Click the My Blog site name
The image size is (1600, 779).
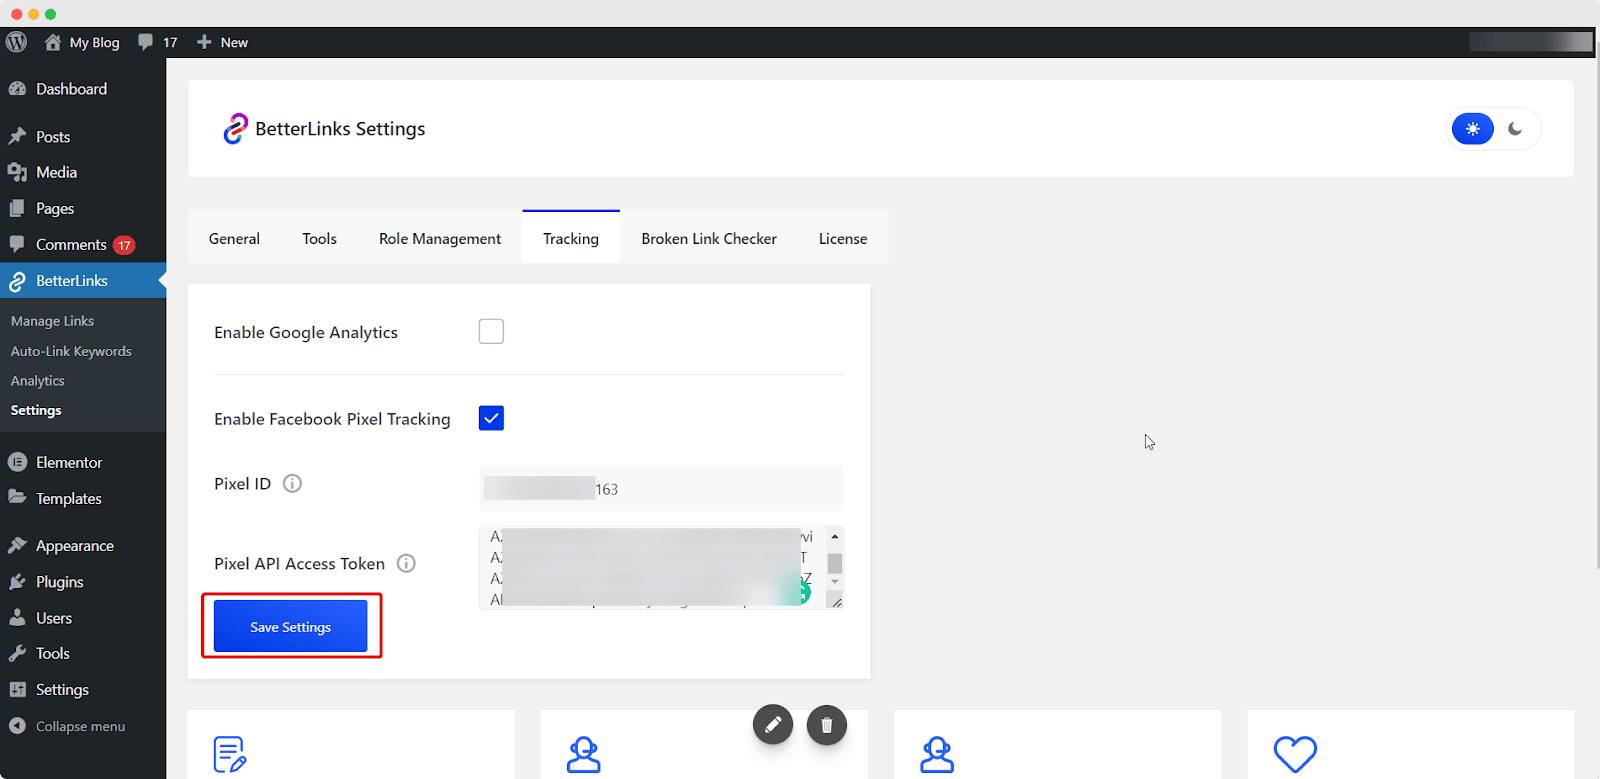click(95, 42)
